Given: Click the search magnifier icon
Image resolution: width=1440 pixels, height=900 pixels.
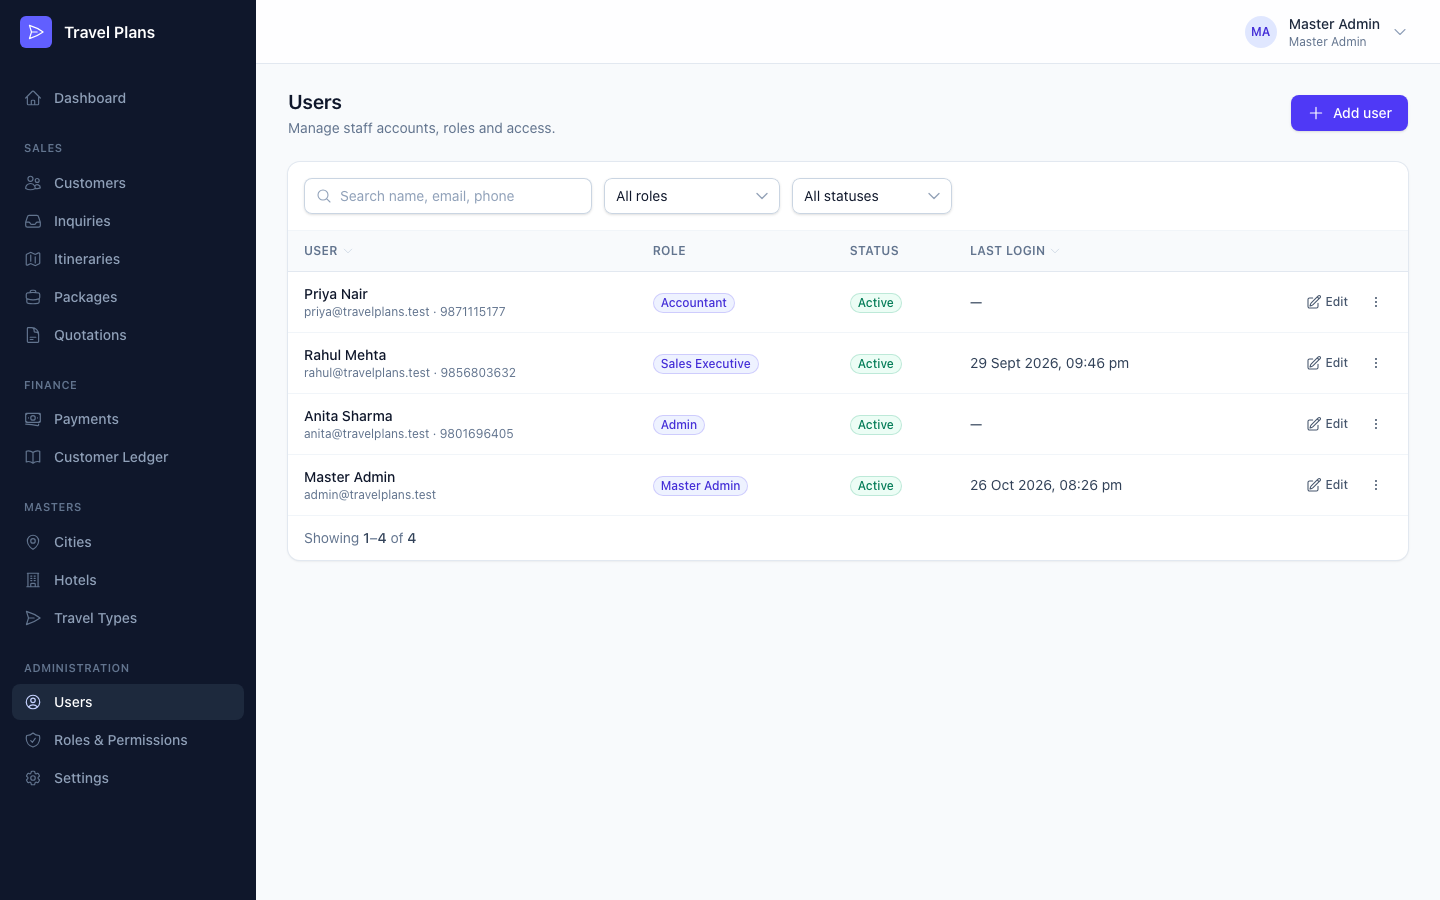Looking at the screenshot, I should 324,196.
